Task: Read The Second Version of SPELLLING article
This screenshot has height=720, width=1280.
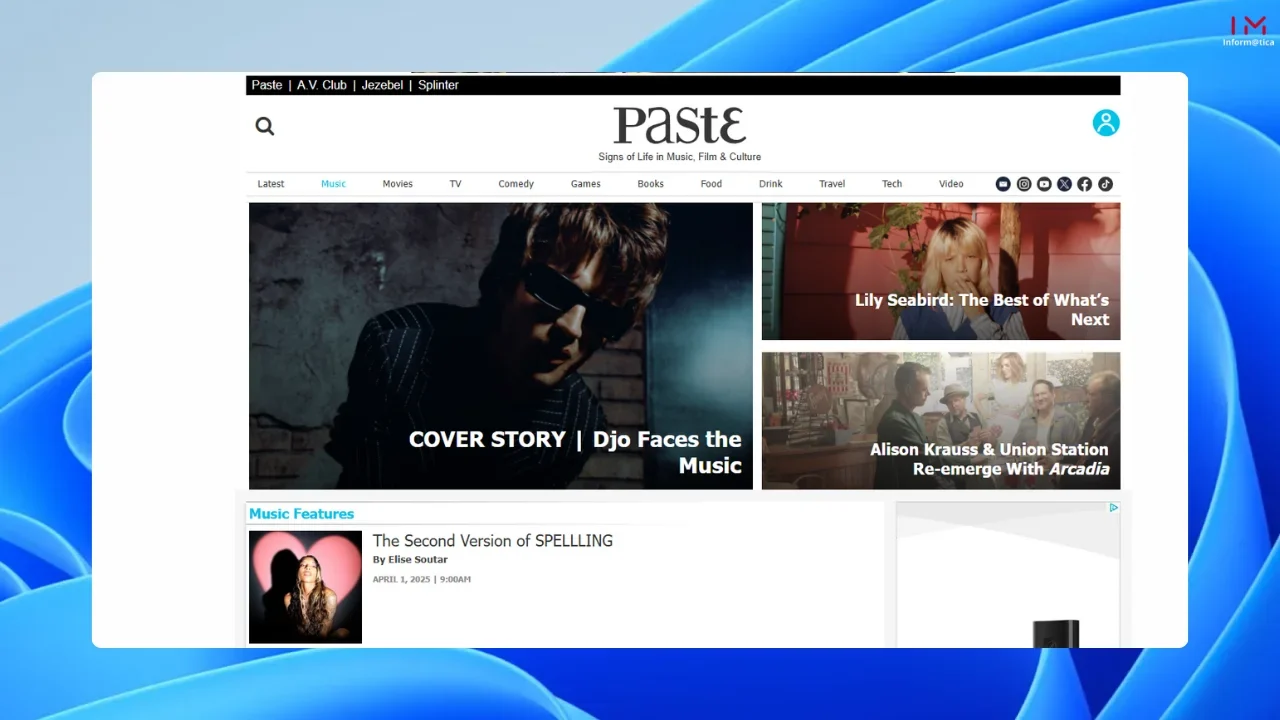Action: point(493,541)
